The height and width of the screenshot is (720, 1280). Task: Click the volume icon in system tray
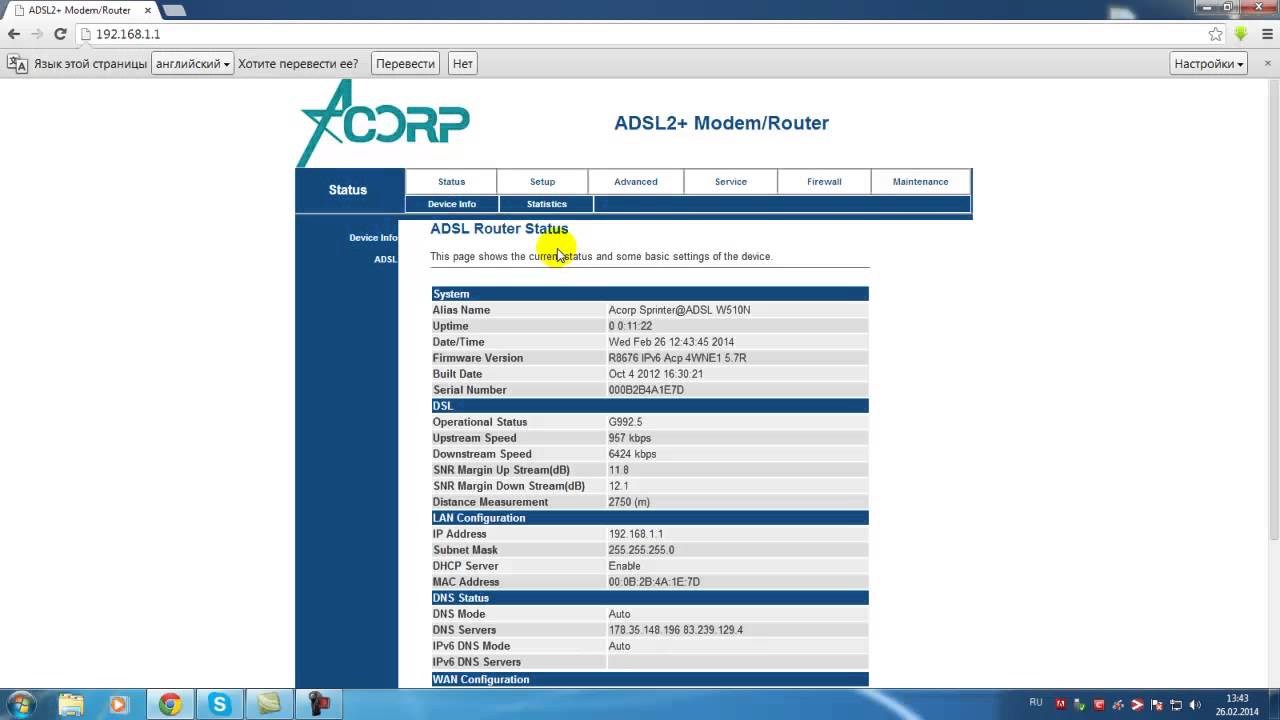click(x=1196, y=704)
